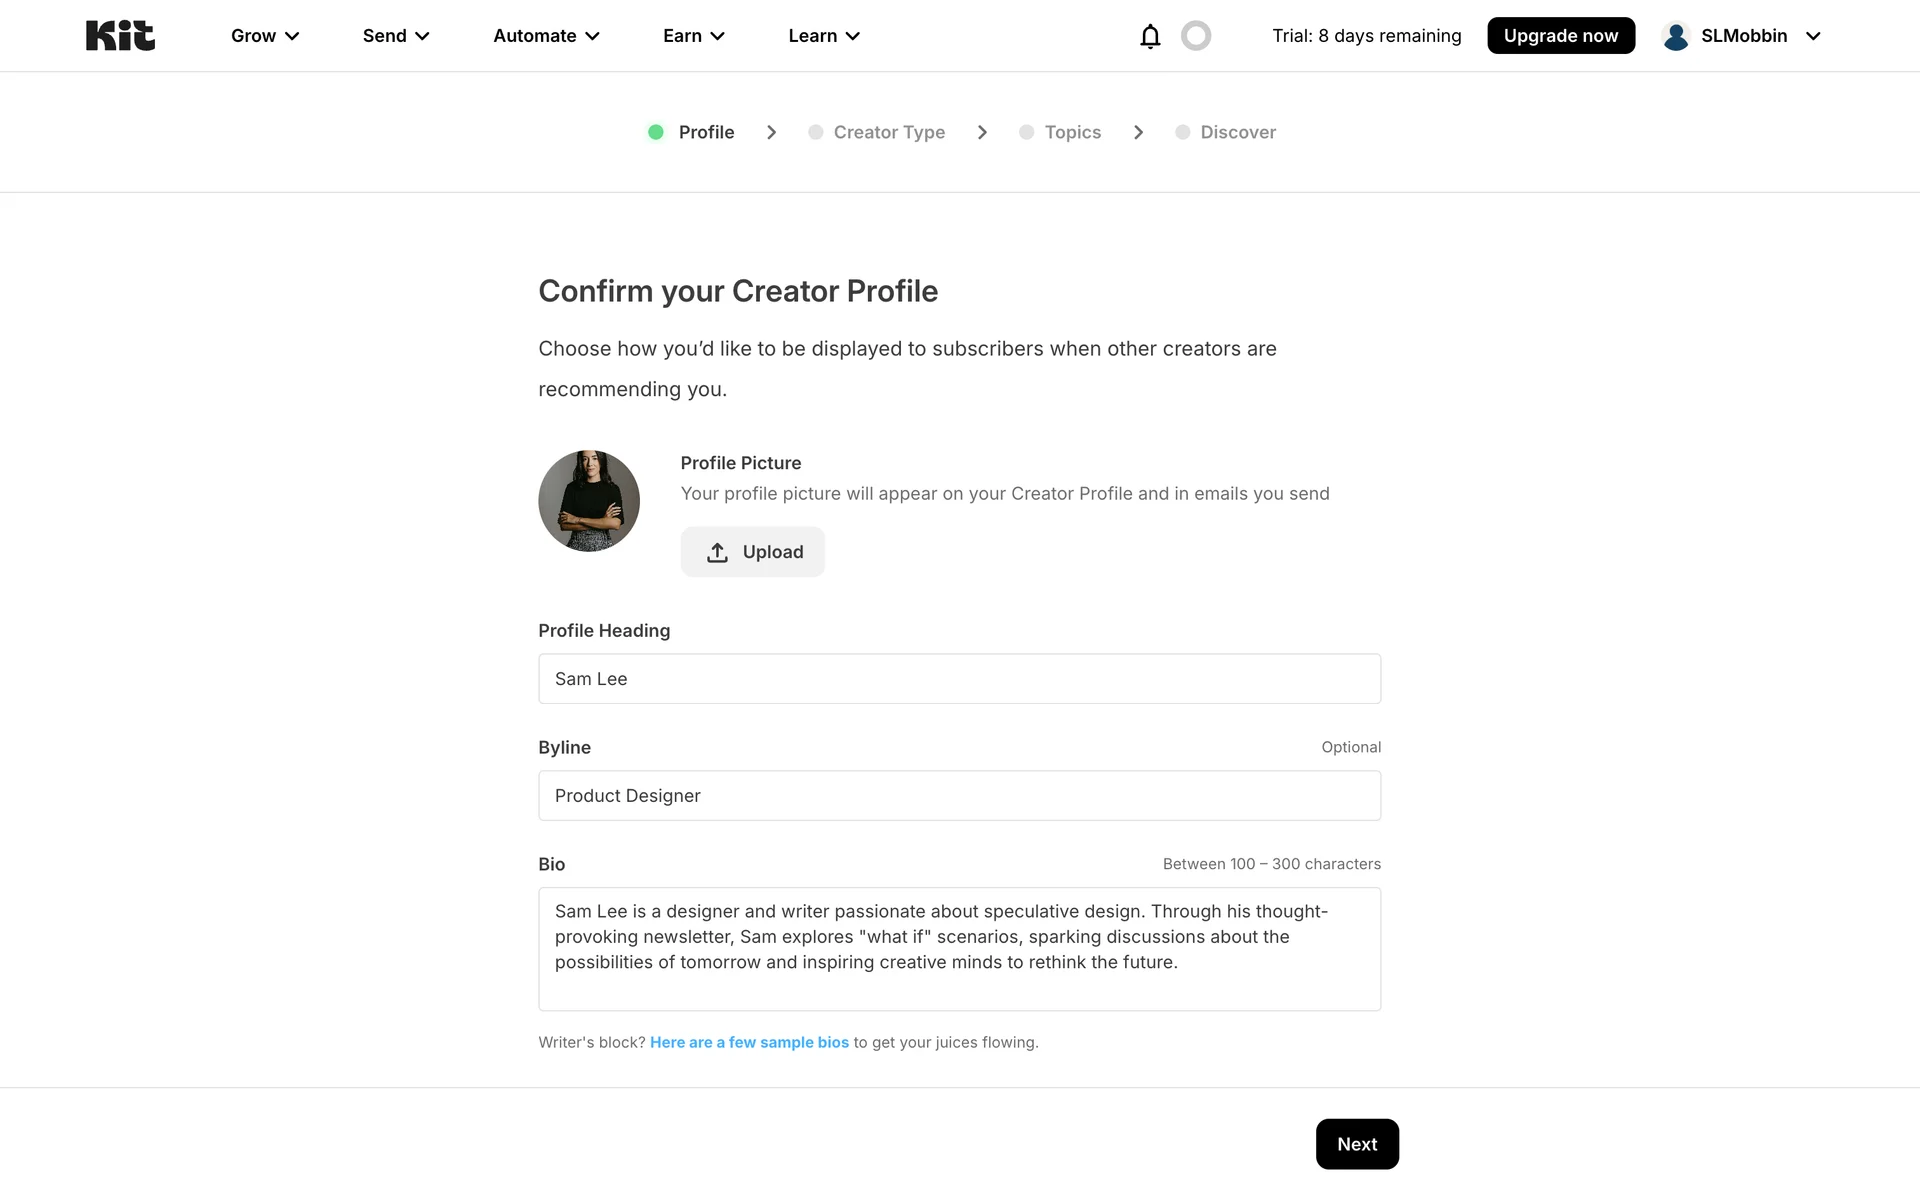Click the chevron arrow after Profile step
The width and height of the screenshot is (1920, 1200).
tap(771, 132)
